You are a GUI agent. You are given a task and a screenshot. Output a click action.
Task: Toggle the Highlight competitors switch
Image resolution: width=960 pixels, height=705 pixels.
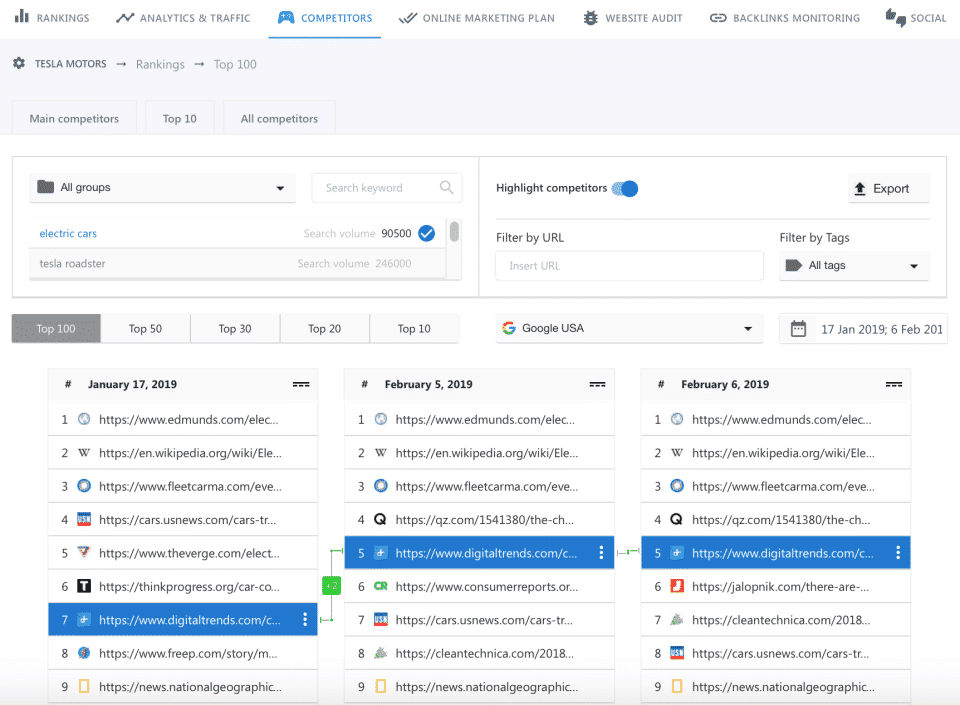tap(625, 188)
